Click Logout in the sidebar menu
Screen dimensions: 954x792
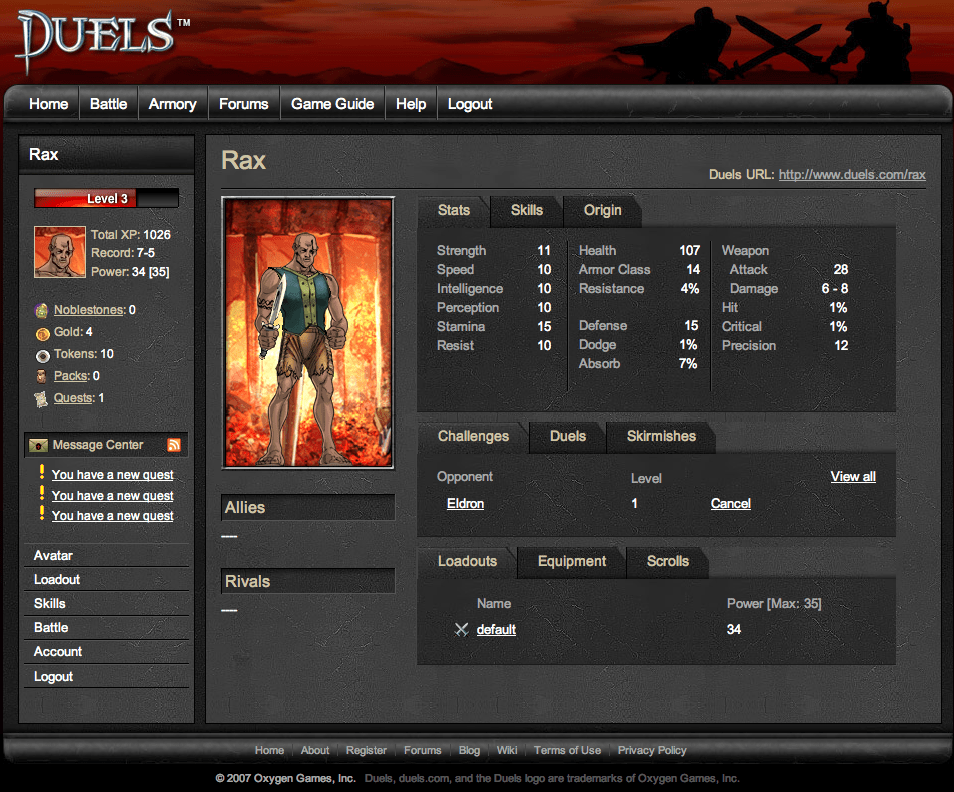pyautogui.click(x=106, y=676)
